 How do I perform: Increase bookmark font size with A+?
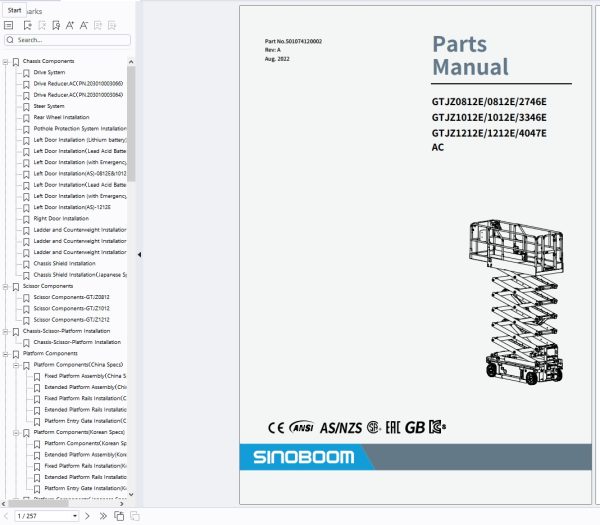click(x=70, y=26)
